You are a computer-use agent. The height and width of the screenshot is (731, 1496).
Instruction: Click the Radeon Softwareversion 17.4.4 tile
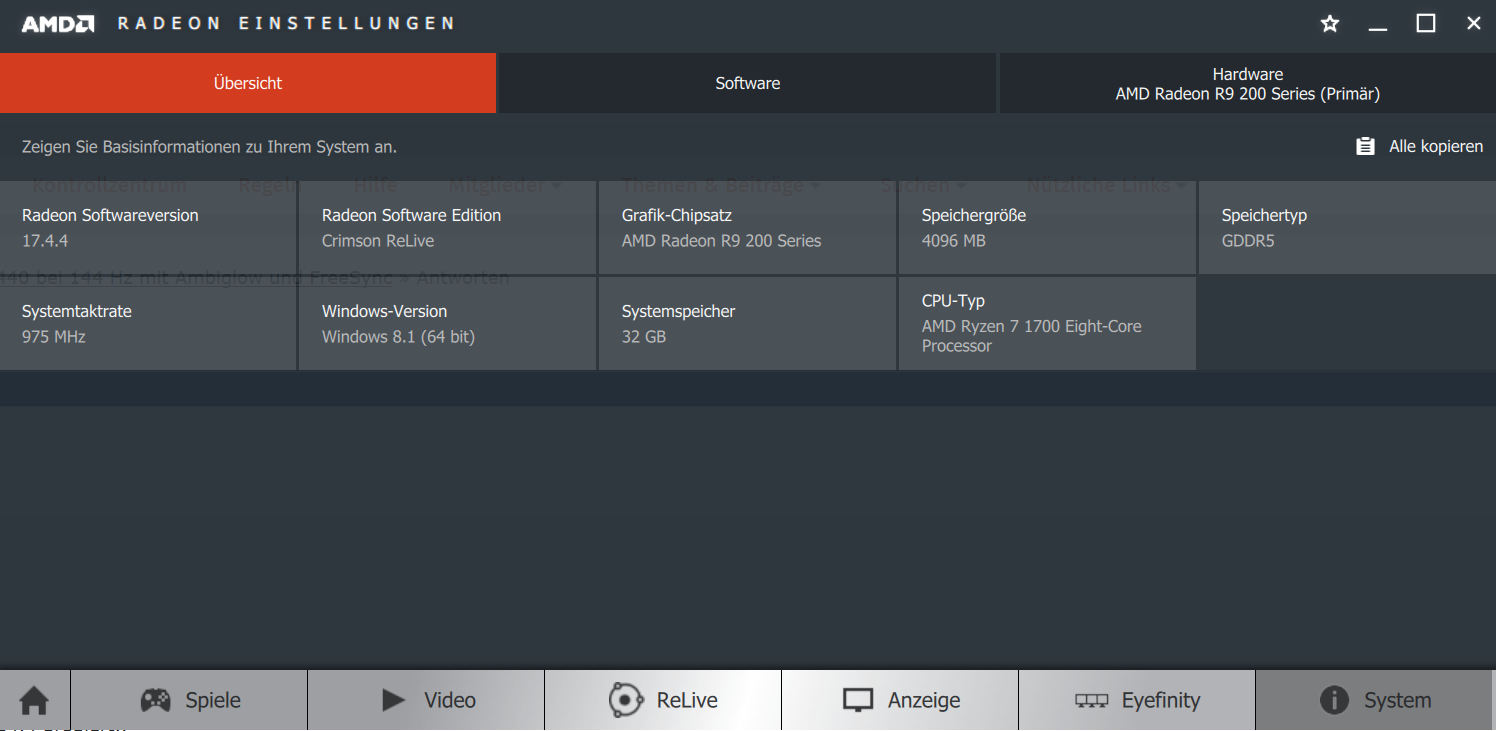[x=148, y=227]
